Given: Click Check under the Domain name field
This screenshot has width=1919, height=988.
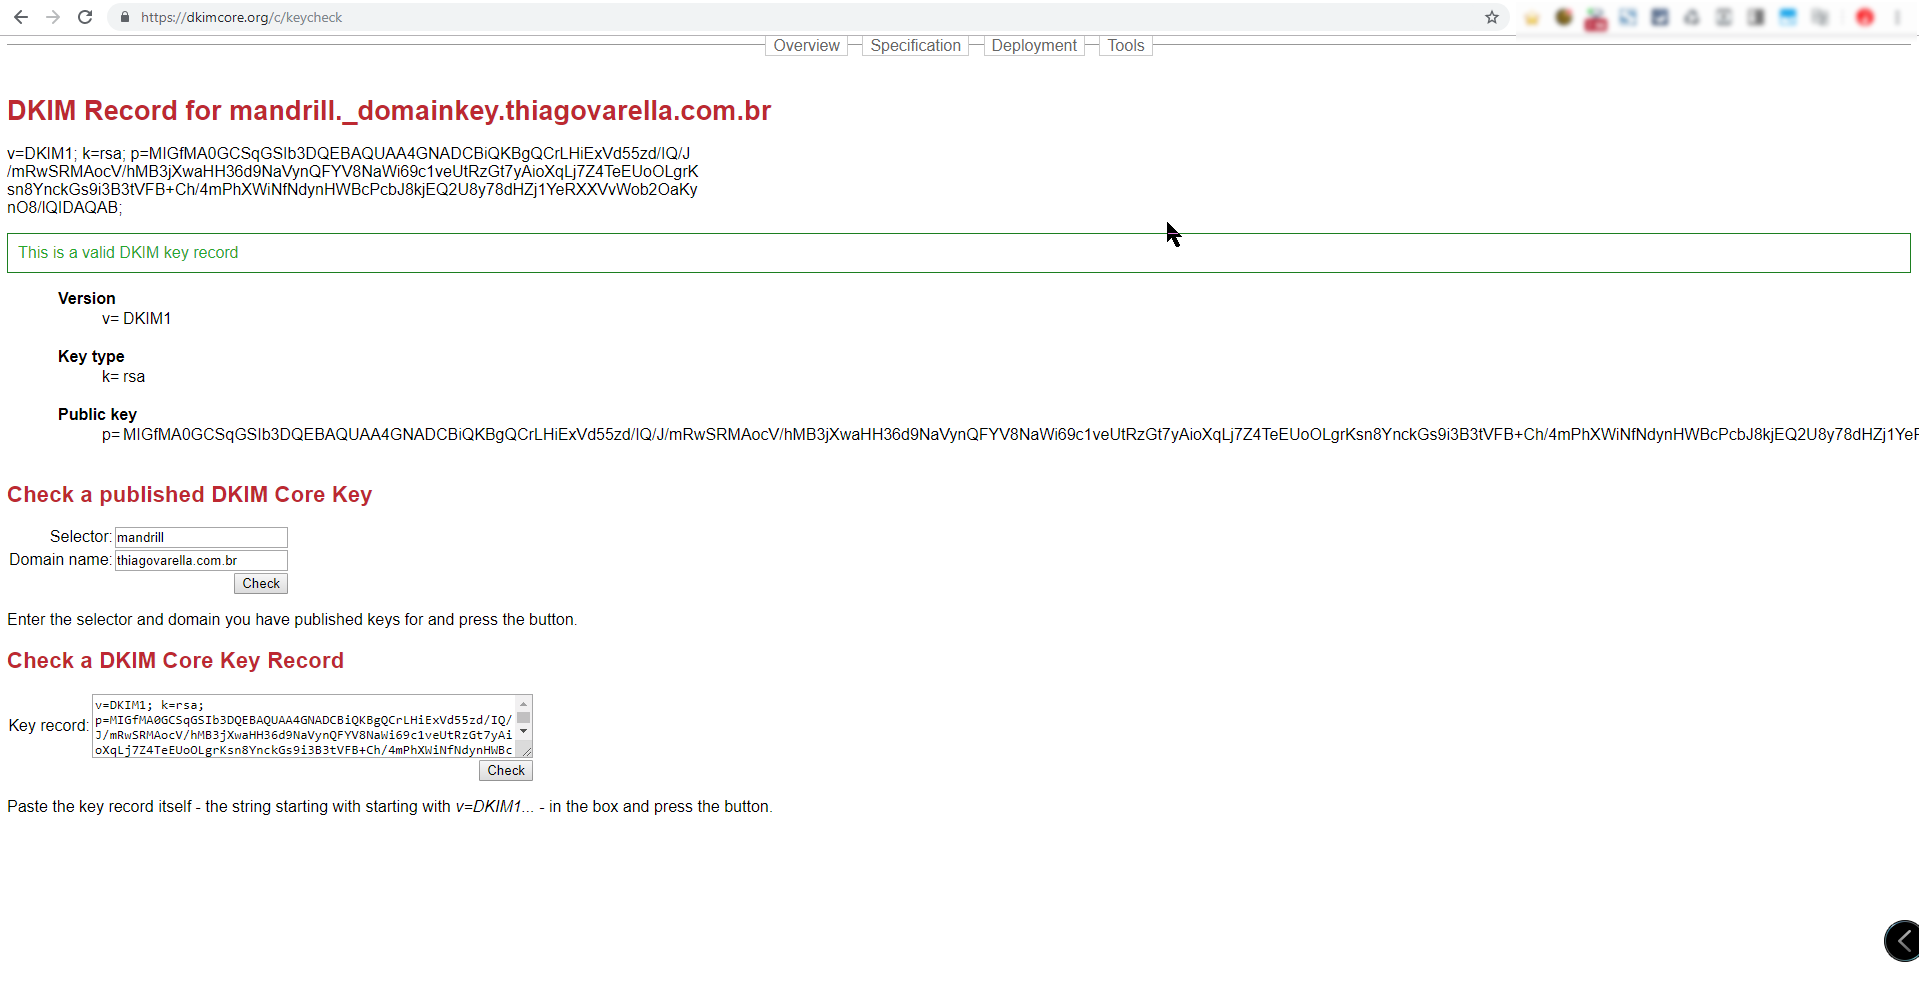Looking at the screenshot, I should click(261, 584).
